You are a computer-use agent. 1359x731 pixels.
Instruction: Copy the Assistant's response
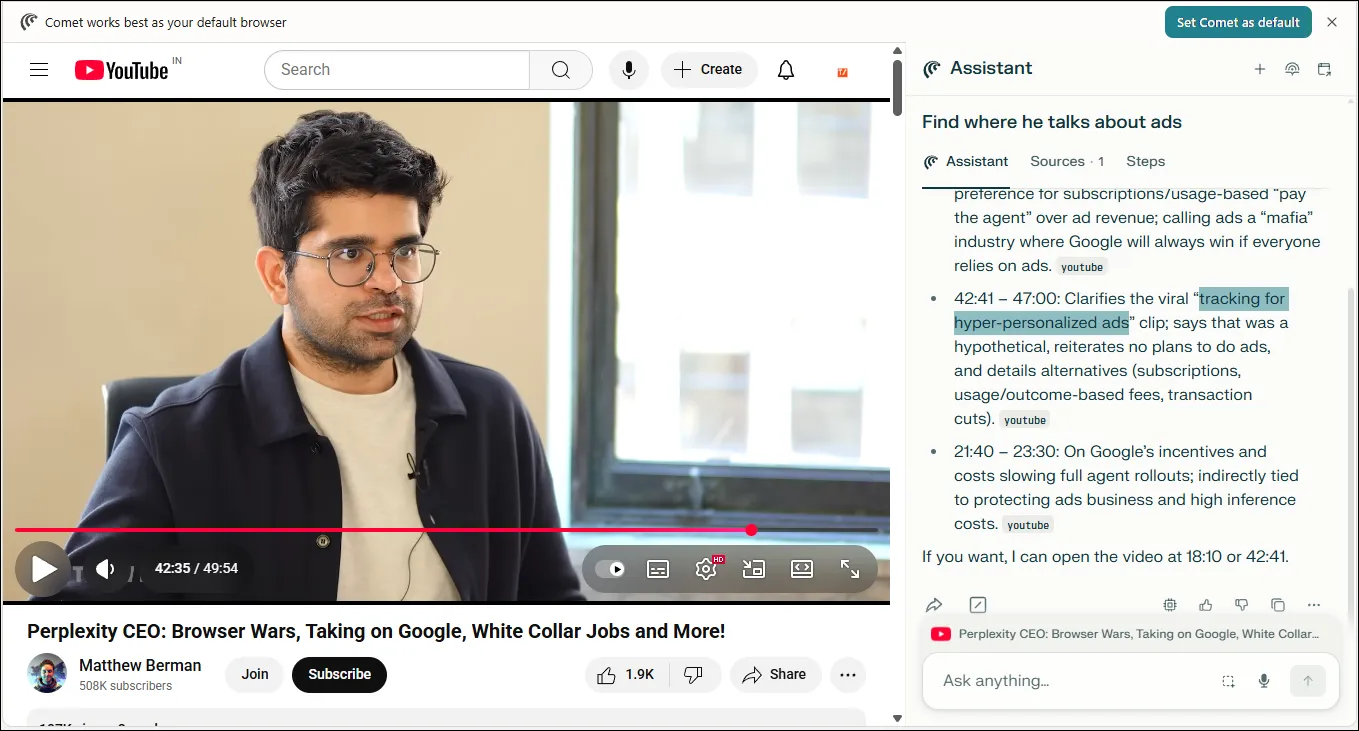tap(1277, 605)
